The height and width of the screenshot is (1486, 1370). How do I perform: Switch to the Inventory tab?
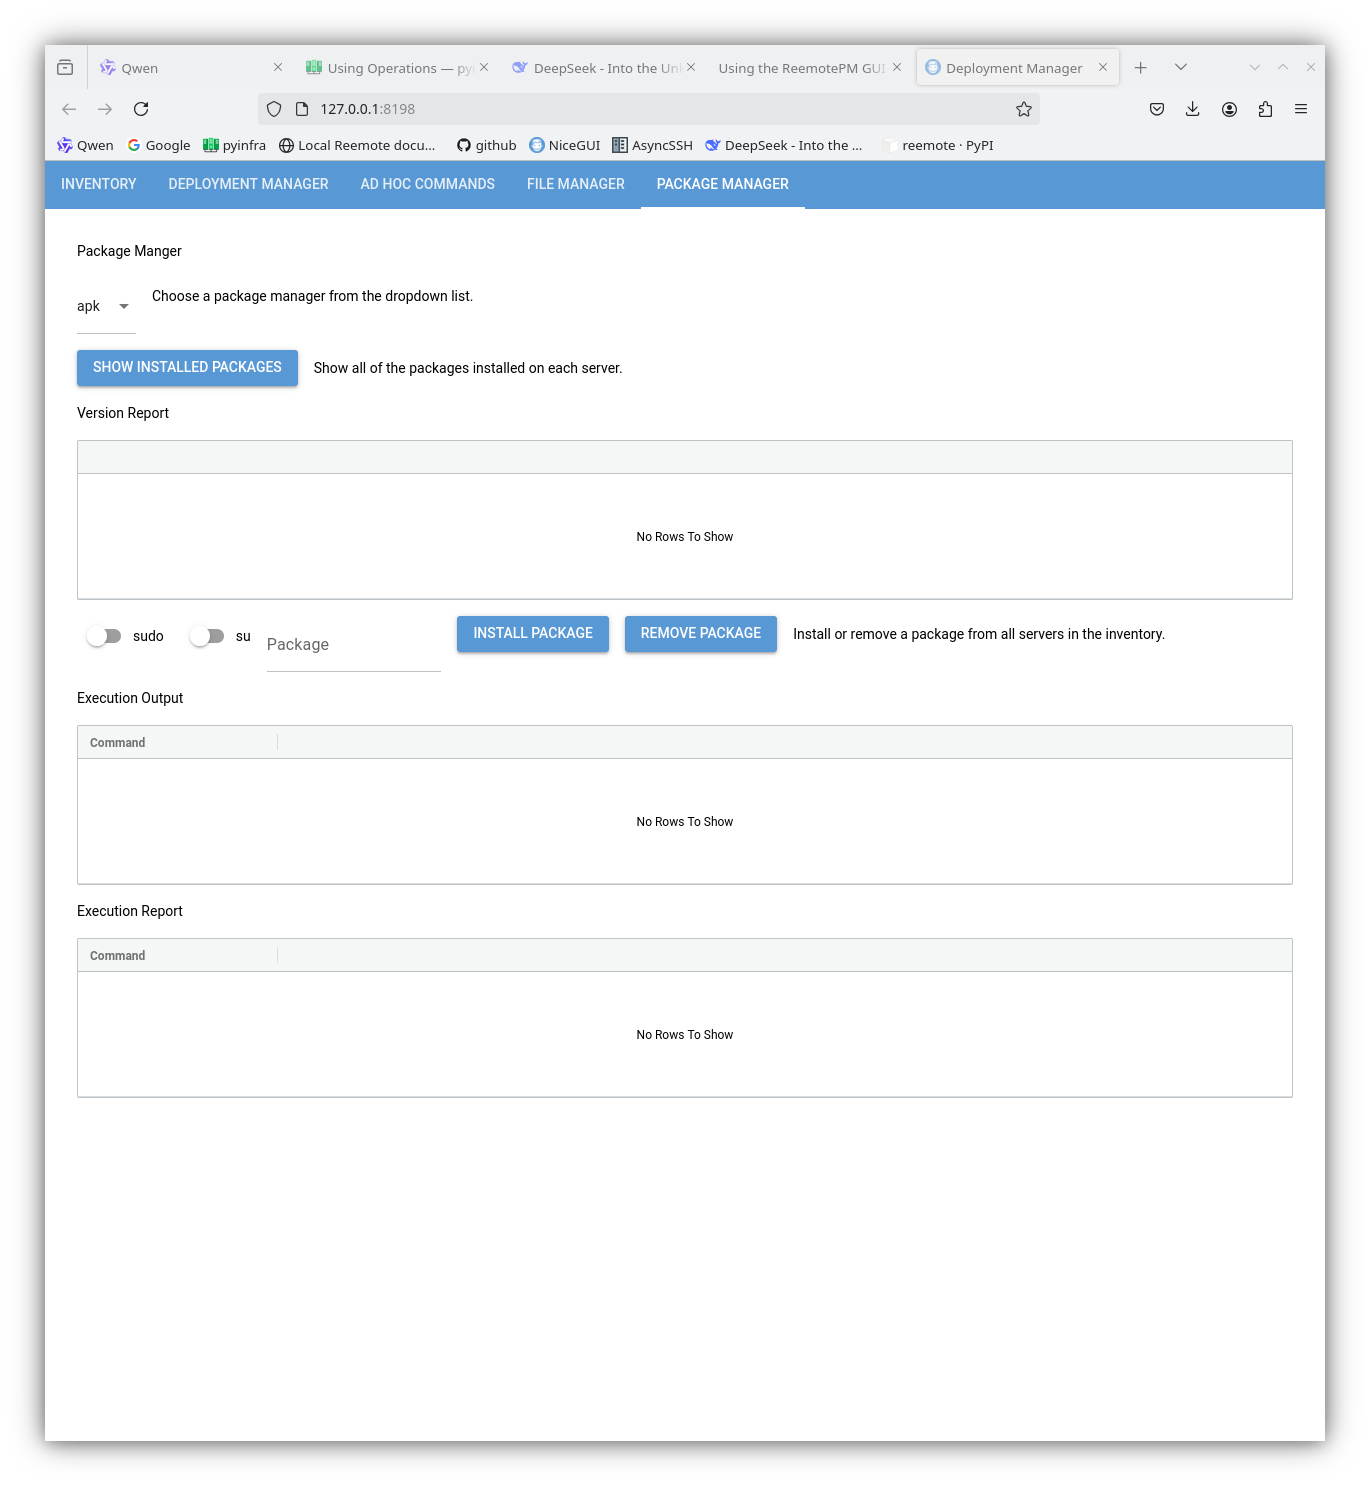point(98,184)
